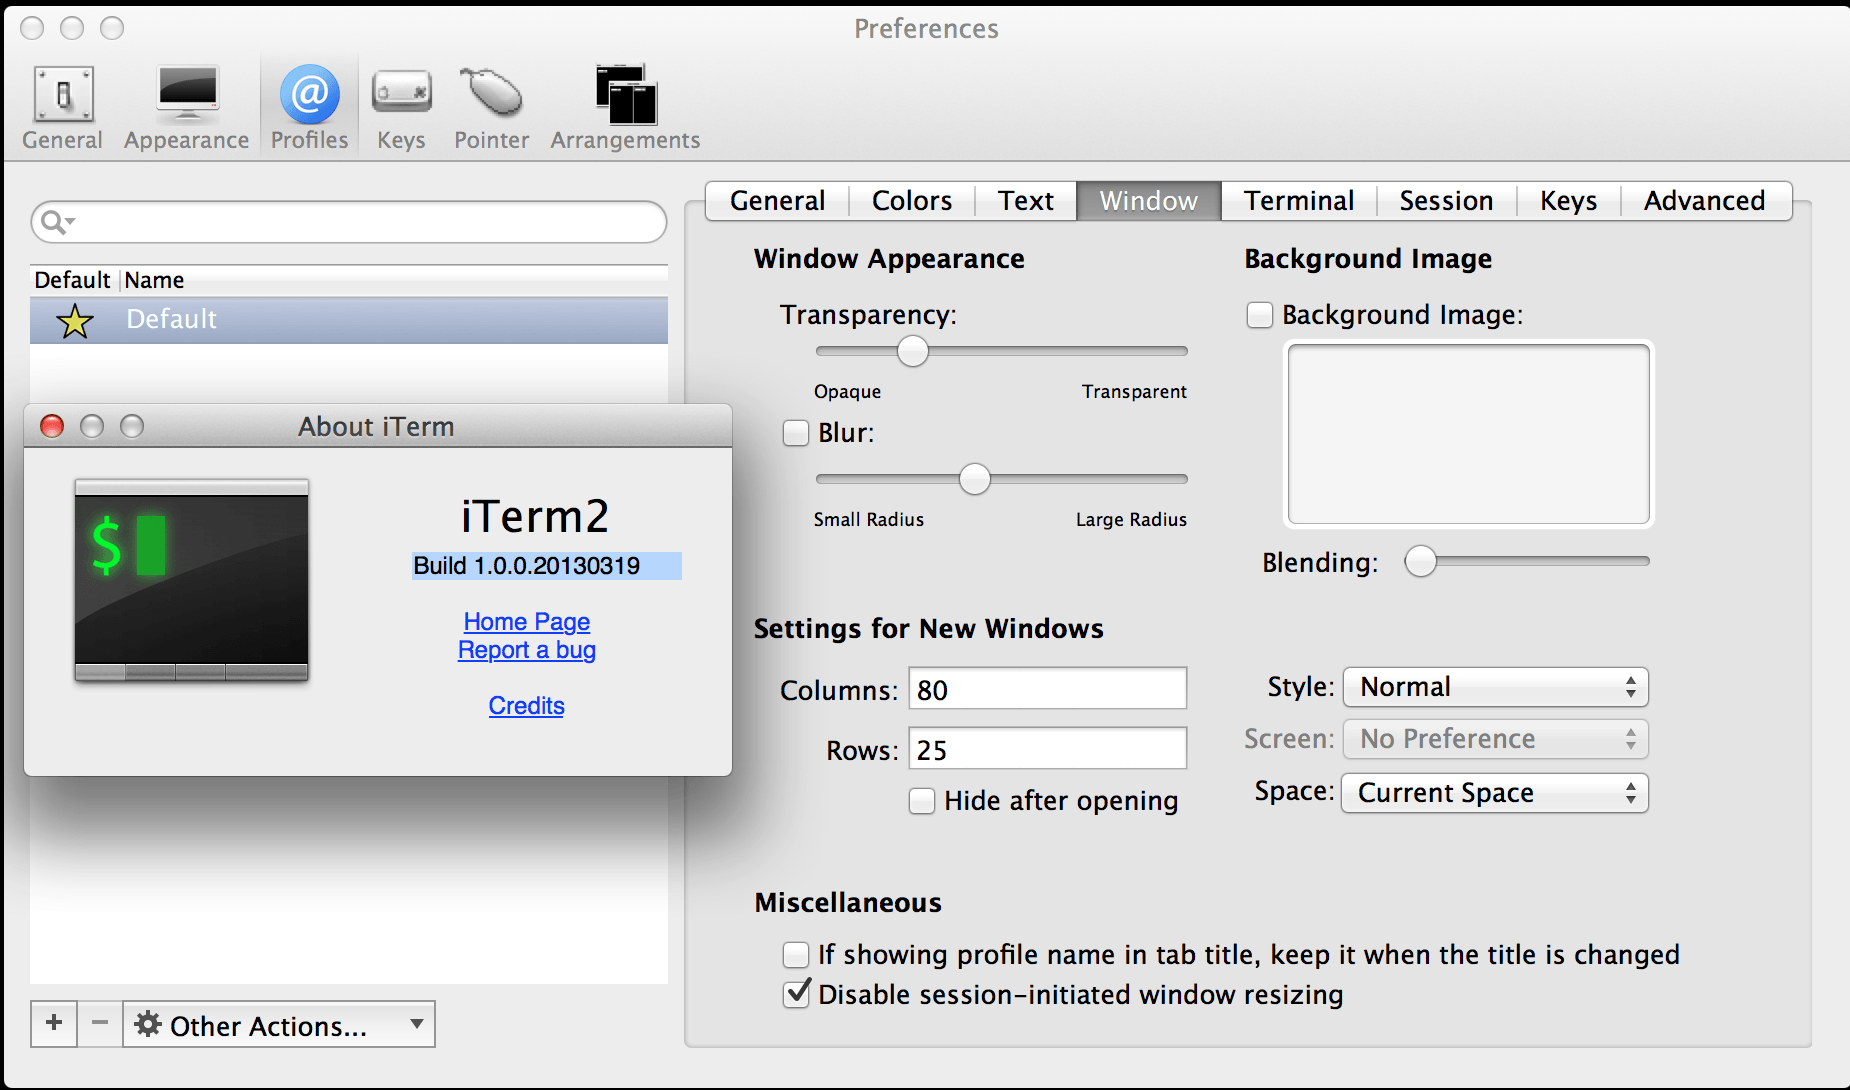The width and height of the screenshot is (1850, 1090).
Task: Add a new profile with the plus button
Action: (x=54, y=1023)
